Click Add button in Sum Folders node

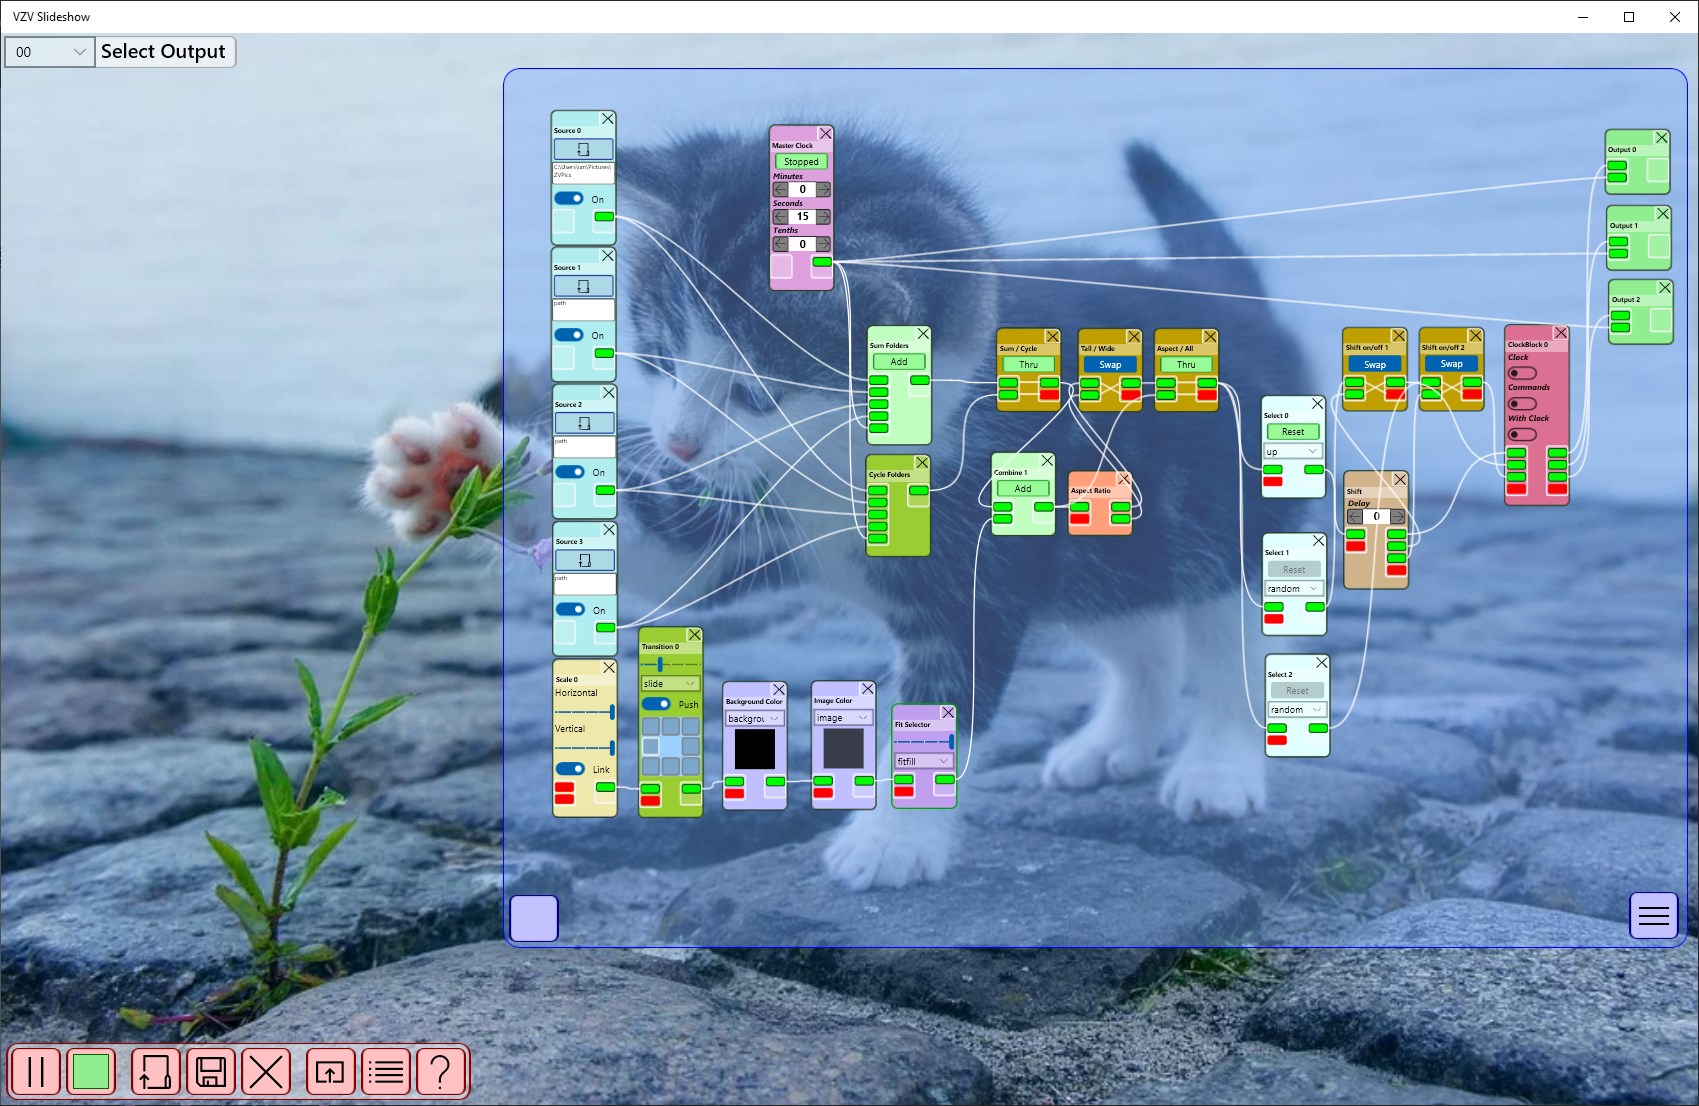[899, 362]
